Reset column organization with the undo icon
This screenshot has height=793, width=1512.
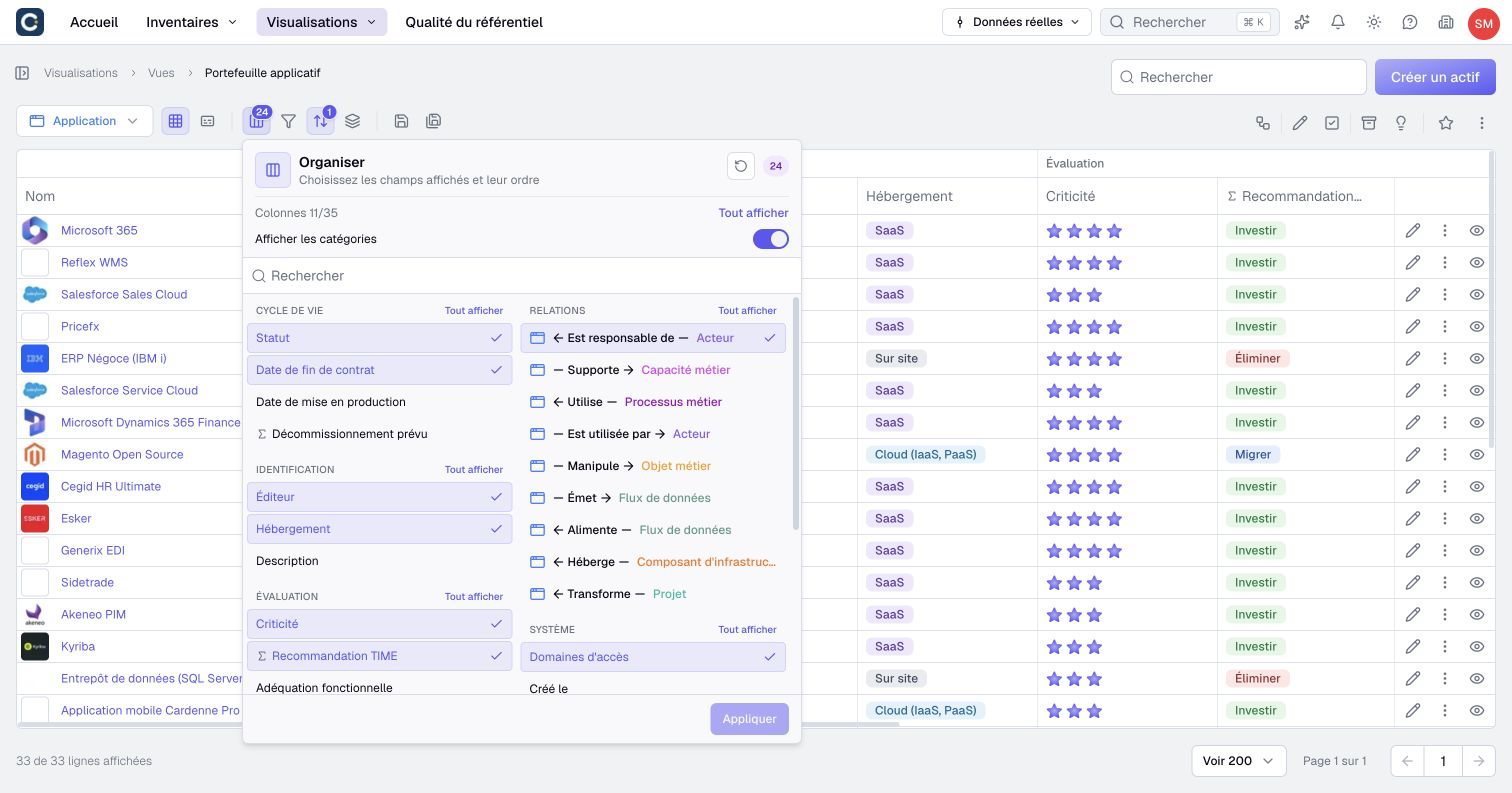(741, 166)
